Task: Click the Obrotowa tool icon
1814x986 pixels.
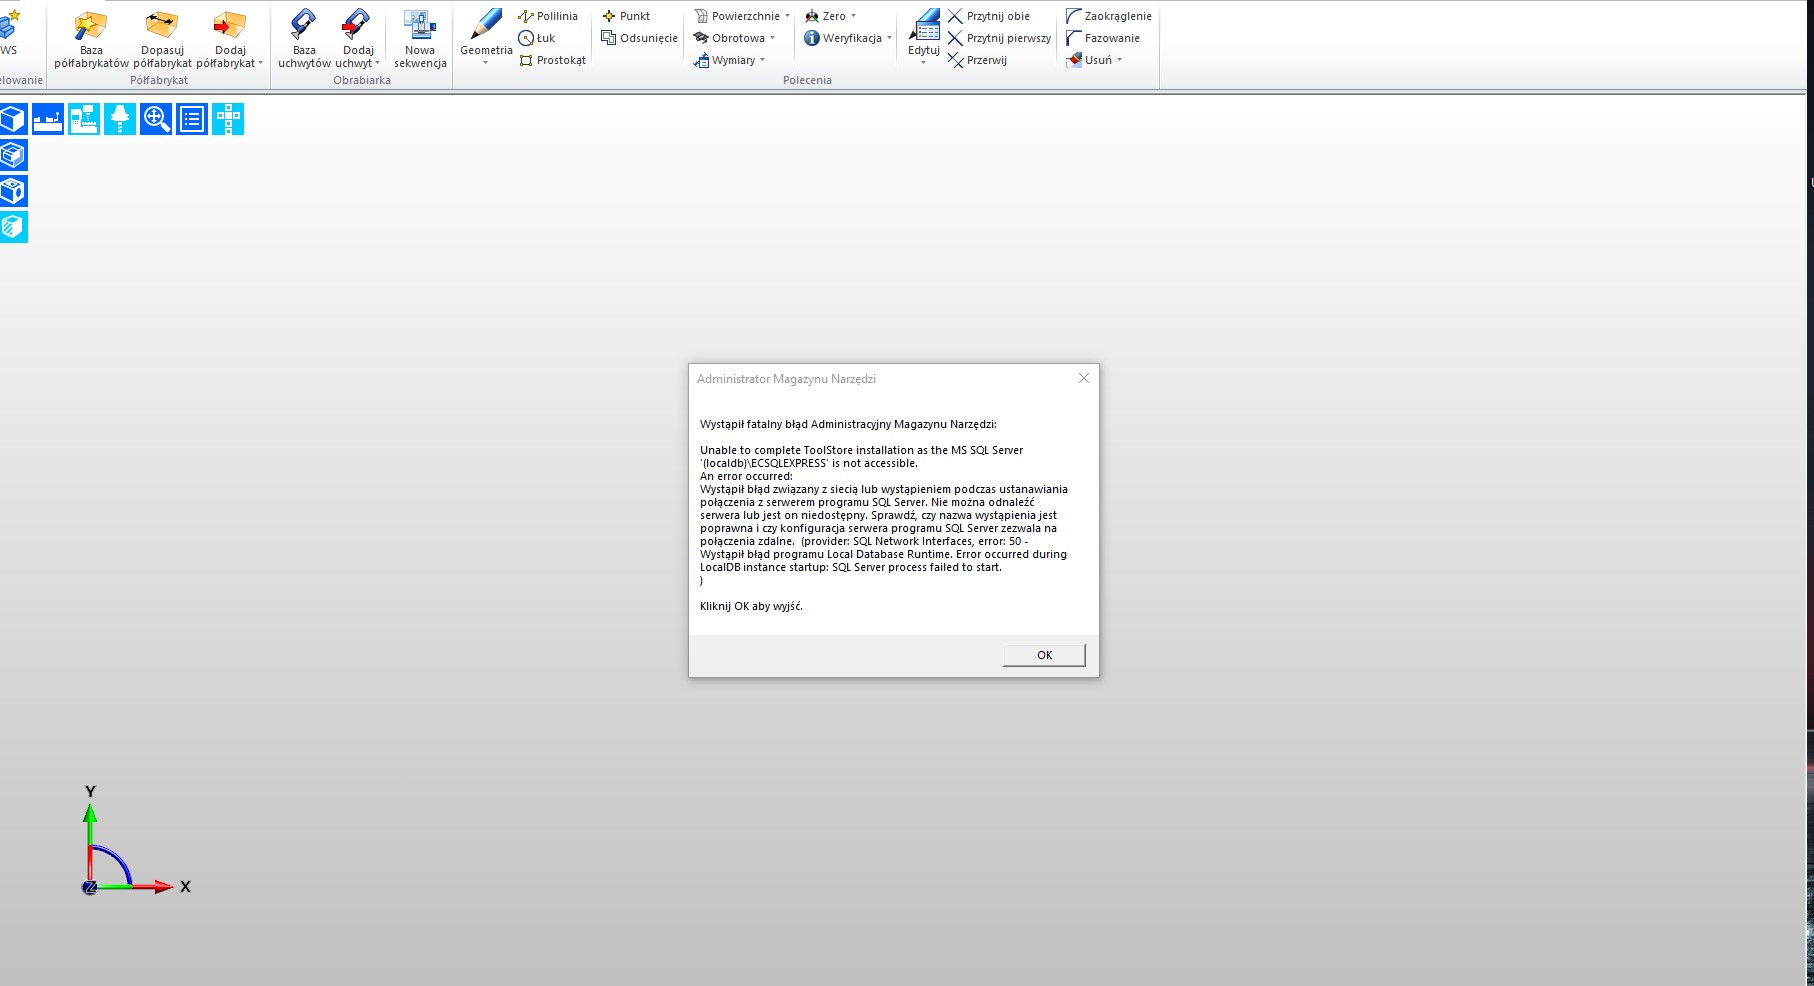Action: pos(701,38)
